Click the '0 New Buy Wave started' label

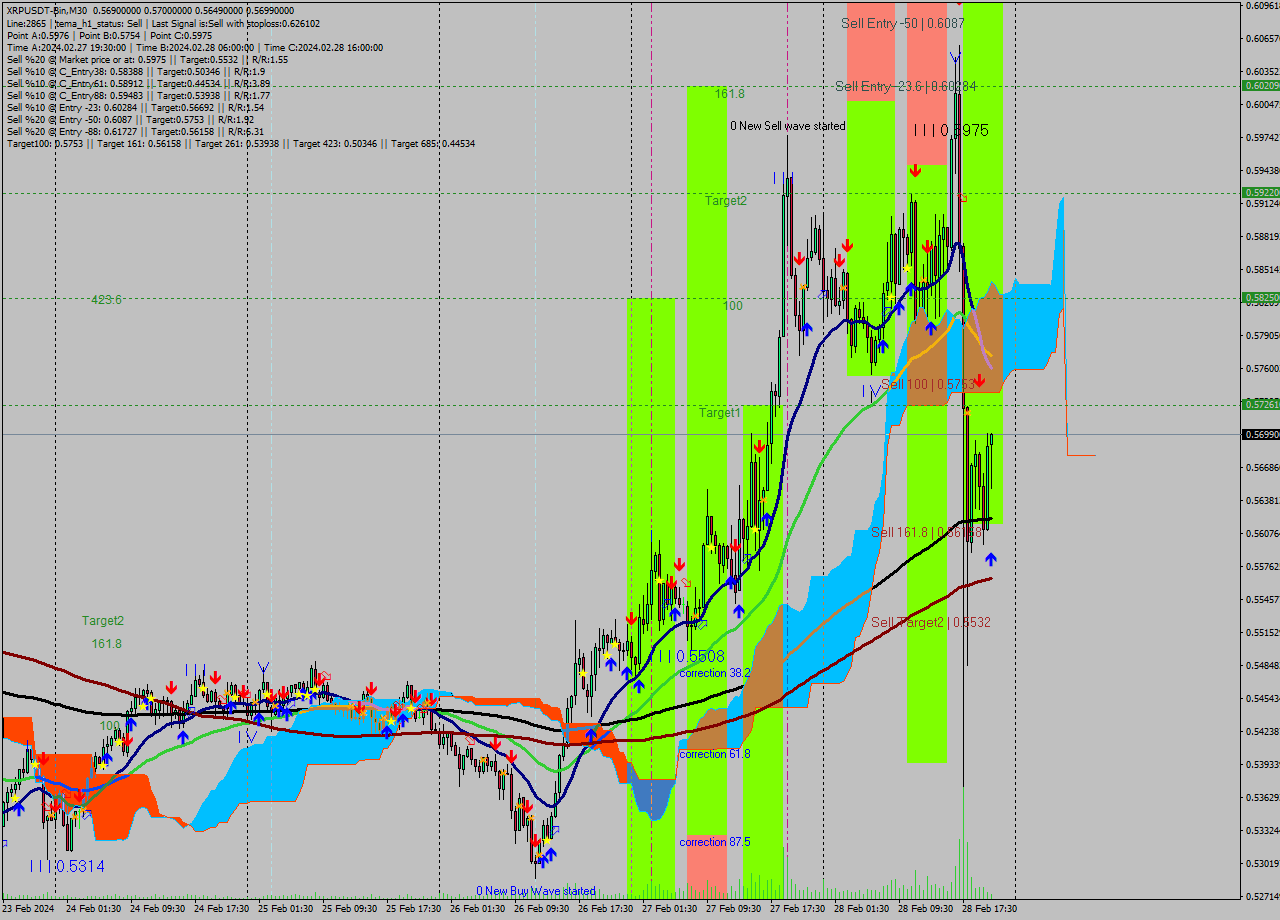point(536,890)
